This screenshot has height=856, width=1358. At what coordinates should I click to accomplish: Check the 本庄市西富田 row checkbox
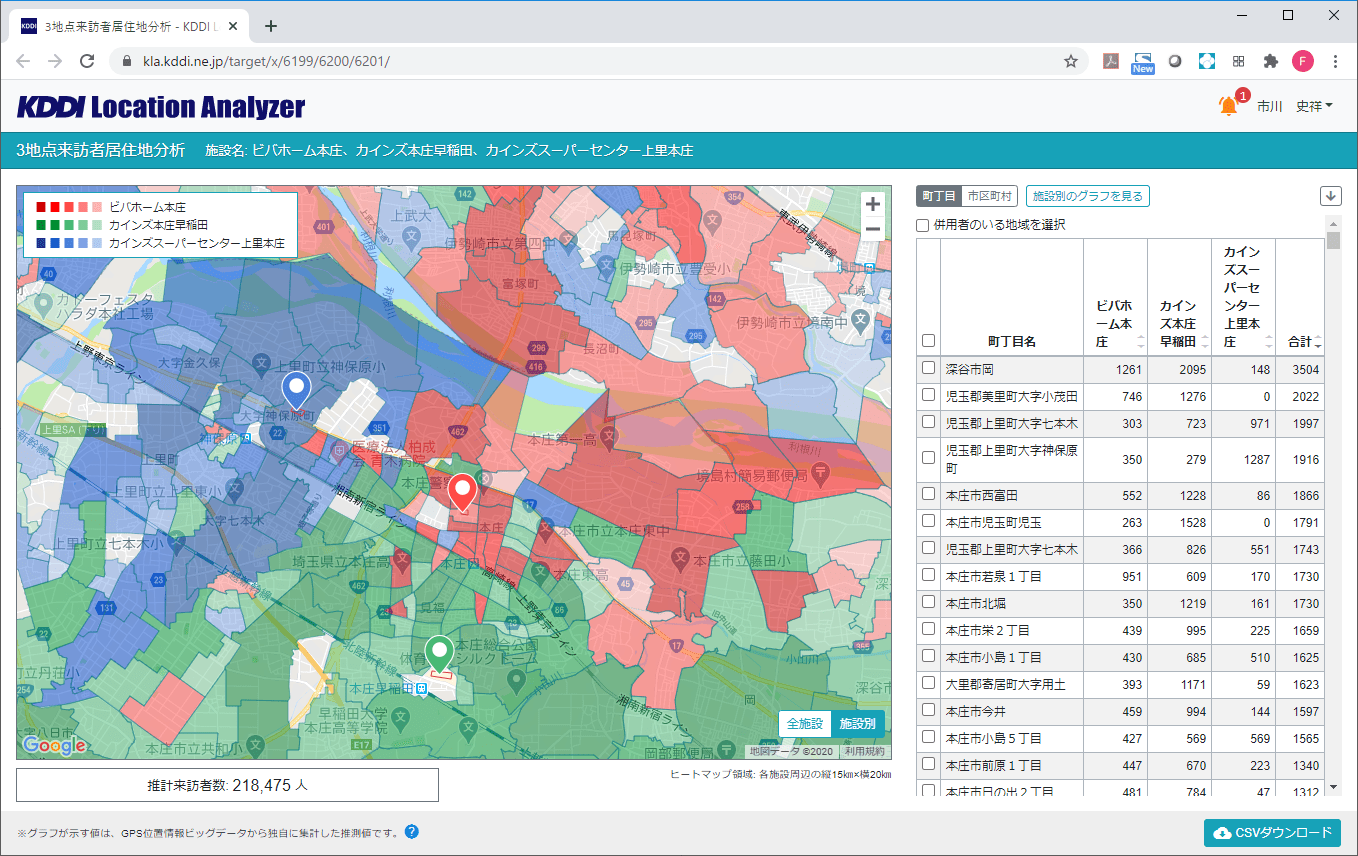929,494
